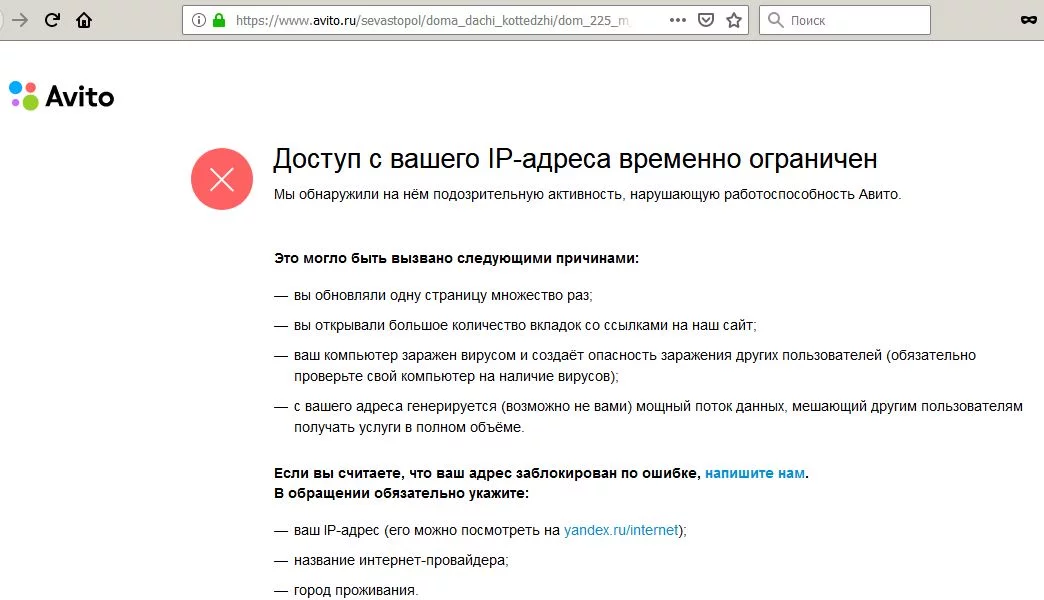This screenshot has width=1044, height=600.
Task: Reload the page with the refresh icon
Action: 52,20
